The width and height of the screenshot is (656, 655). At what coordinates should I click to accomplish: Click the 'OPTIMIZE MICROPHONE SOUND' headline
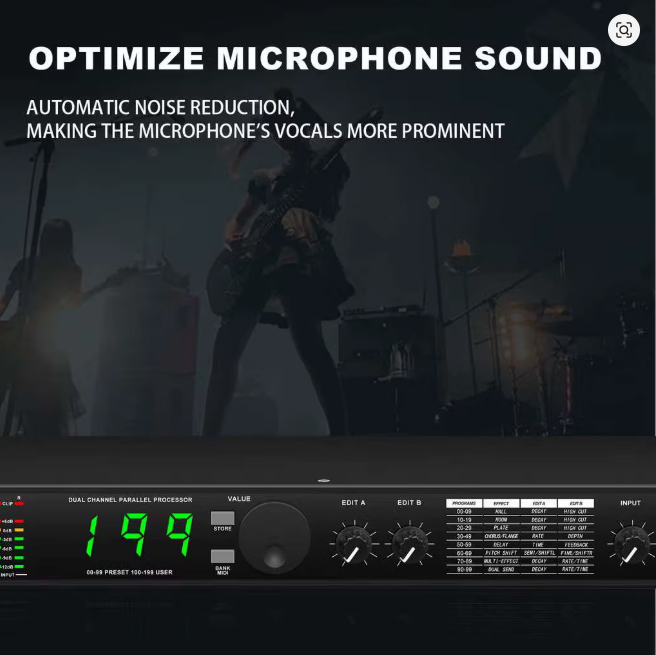315,58
